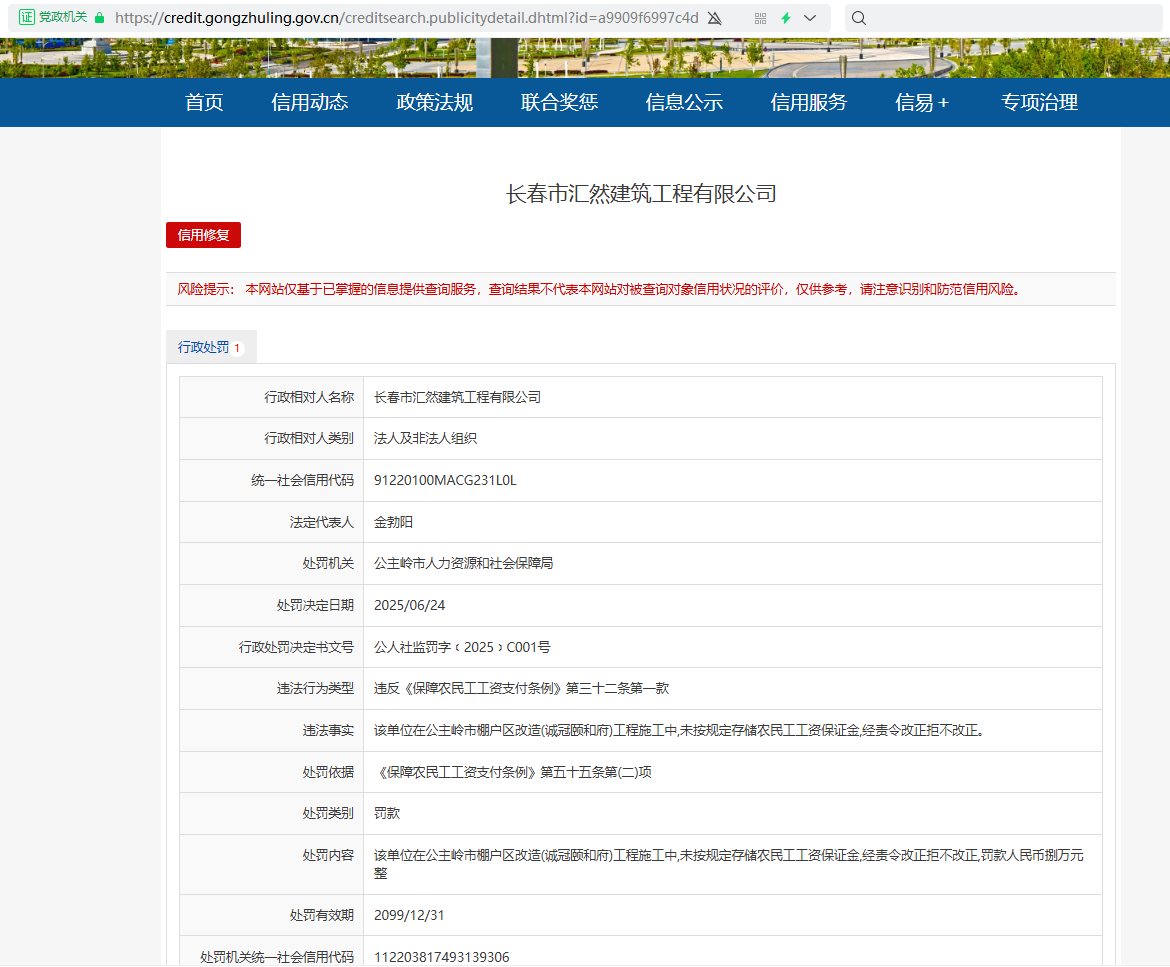Open the 首页 navigation menu item
This screenshot has height=967, width=1170.
pyautogui.click(x=204, y=102)
